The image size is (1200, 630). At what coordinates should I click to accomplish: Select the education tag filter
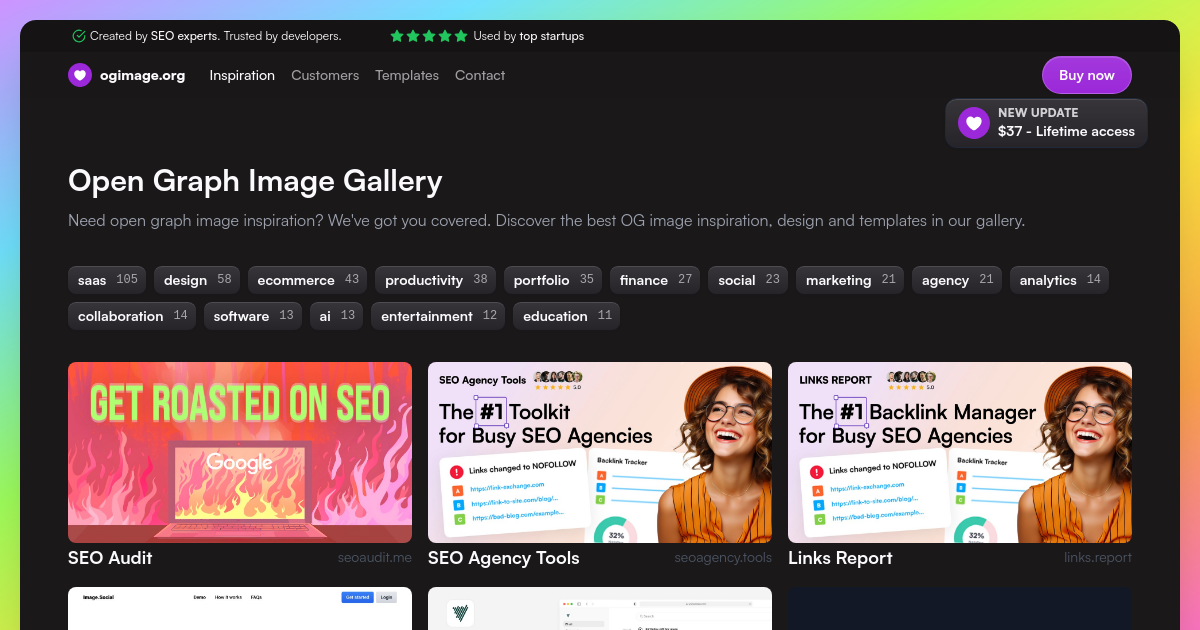pos(566,316)
